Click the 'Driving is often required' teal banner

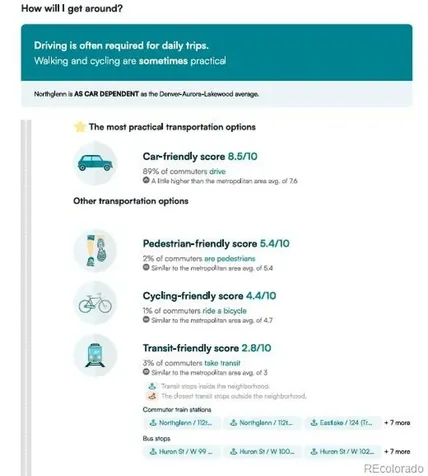tap(217, 52)
